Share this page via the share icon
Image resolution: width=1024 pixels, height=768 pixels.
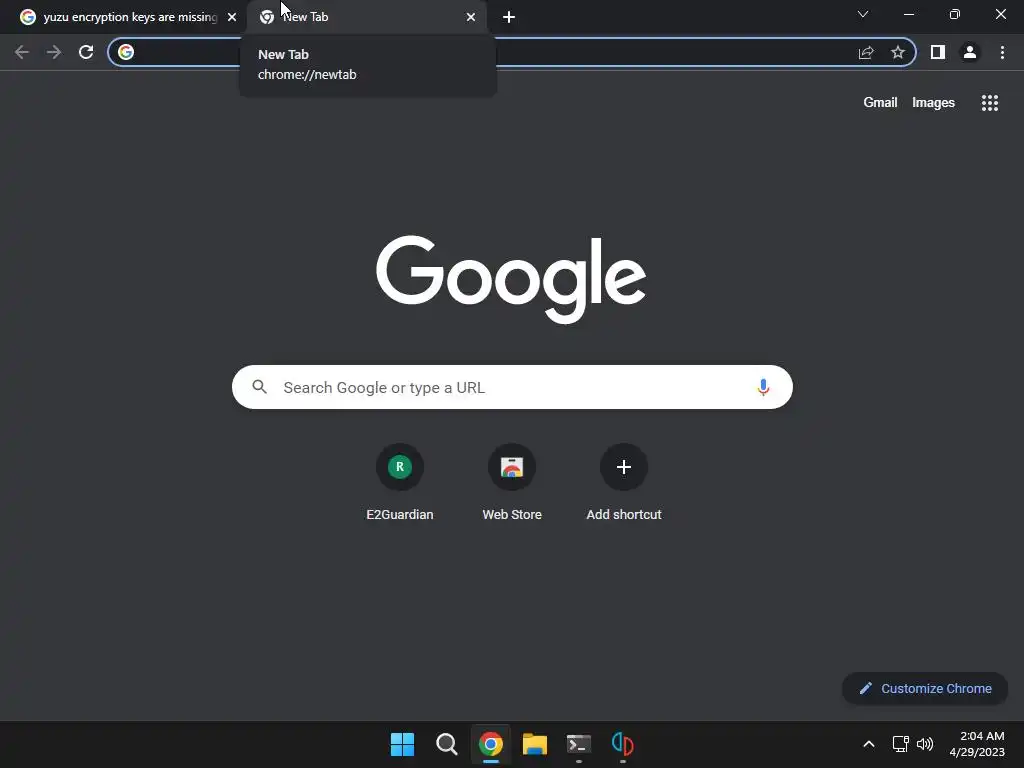coord(866,52)
